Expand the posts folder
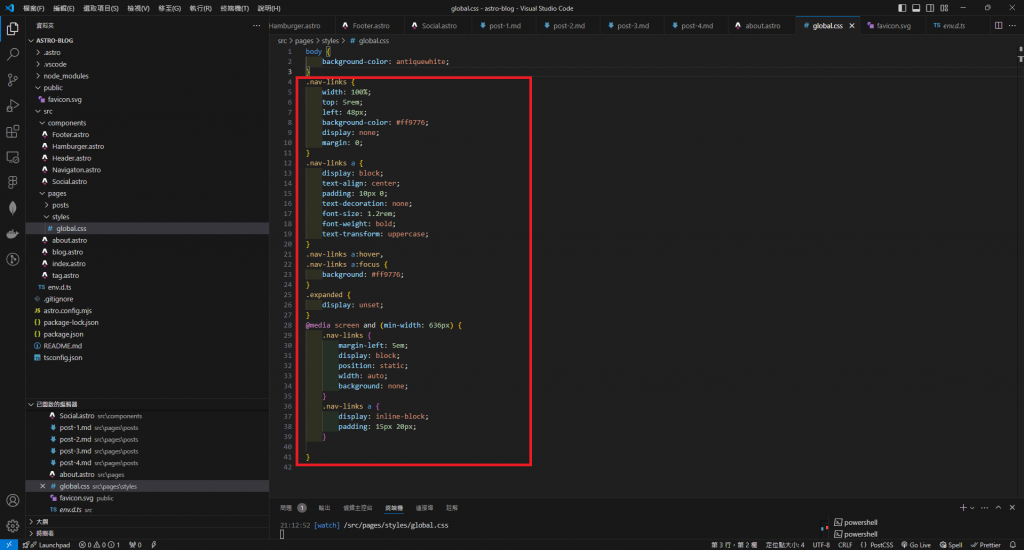Viewport: 1024px width, 550px height. (46, 205)
